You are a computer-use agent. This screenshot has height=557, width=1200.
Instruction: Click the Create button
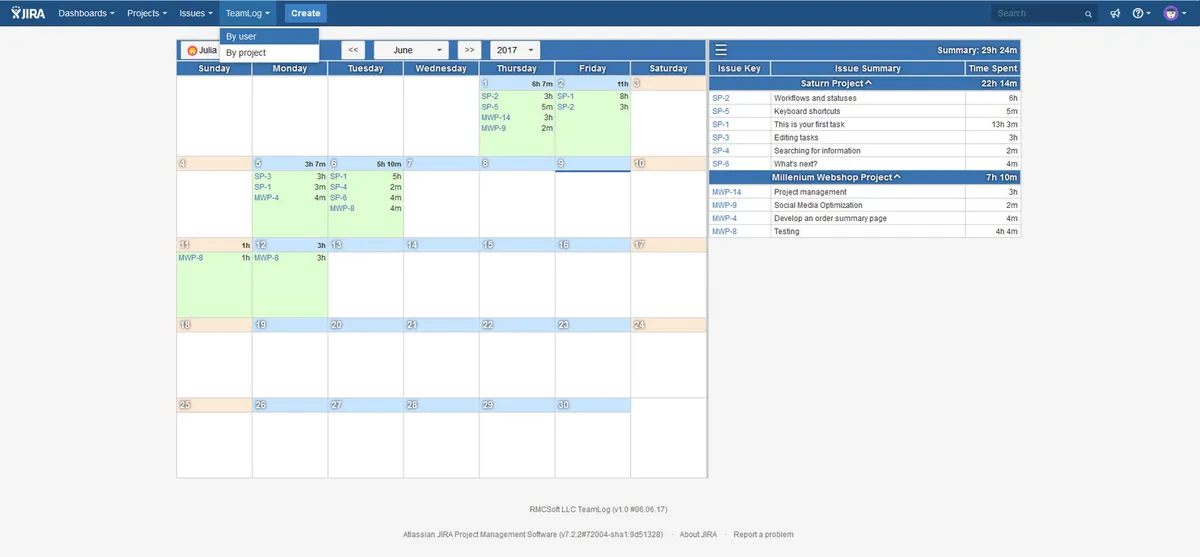(305, 13)
